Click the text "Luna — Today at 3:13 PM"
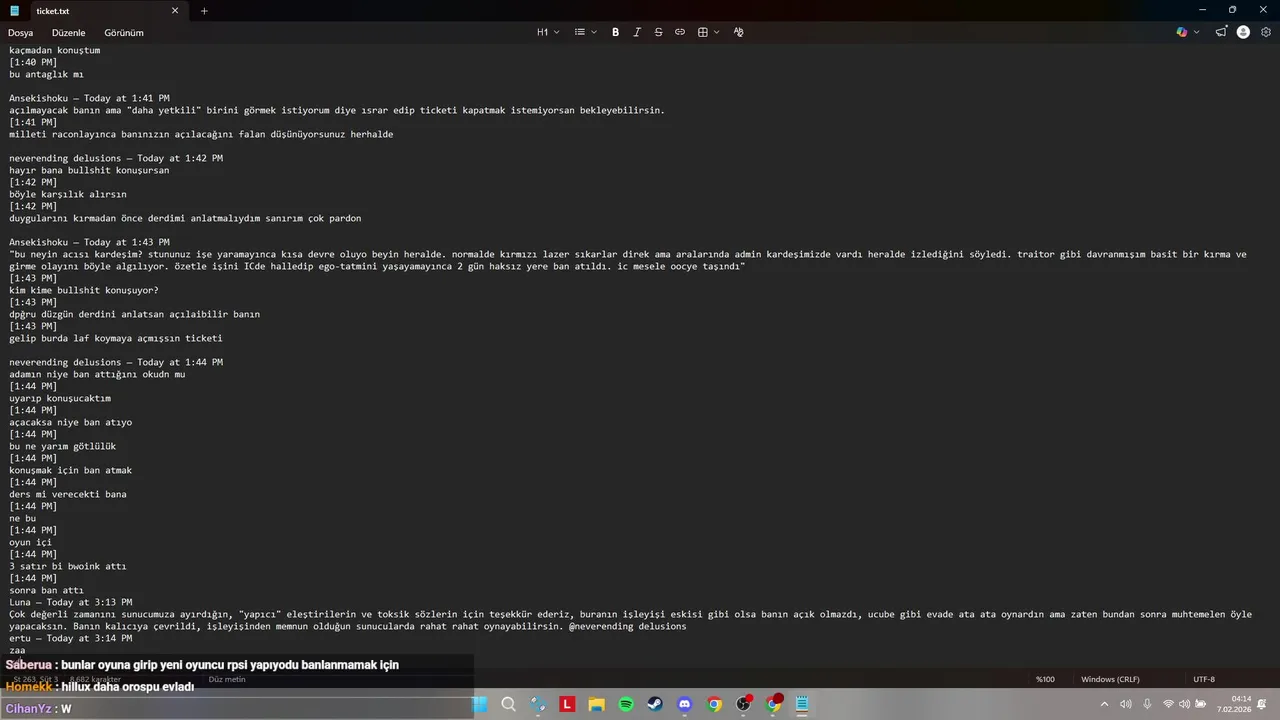Screen dimensions: 1280x720 pos(71,602)
